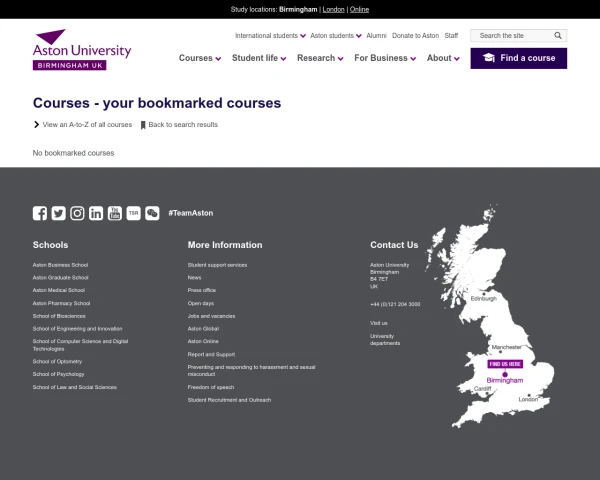Open Preventing harassment and sexual misconduct link
Image resolution: width=600 pixels, height=480 pixels.
pos(251,371)
